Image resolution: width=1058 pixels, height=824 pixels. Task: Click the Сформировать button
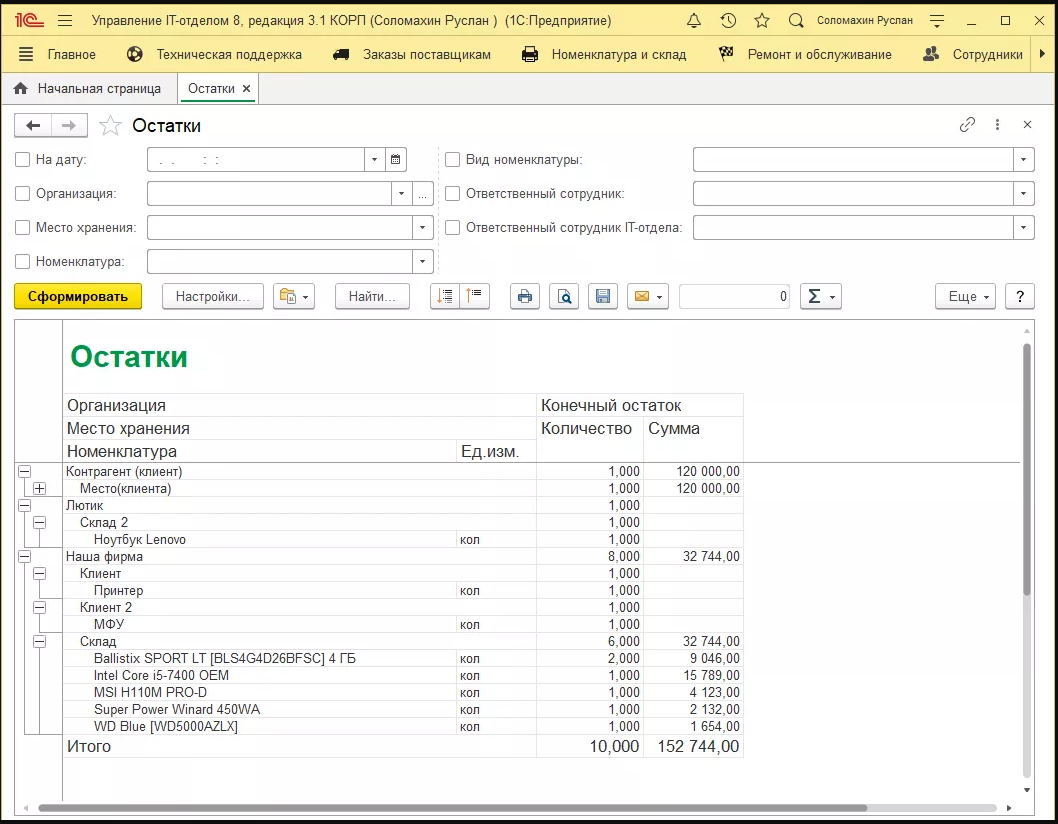(x=78, y=296)
